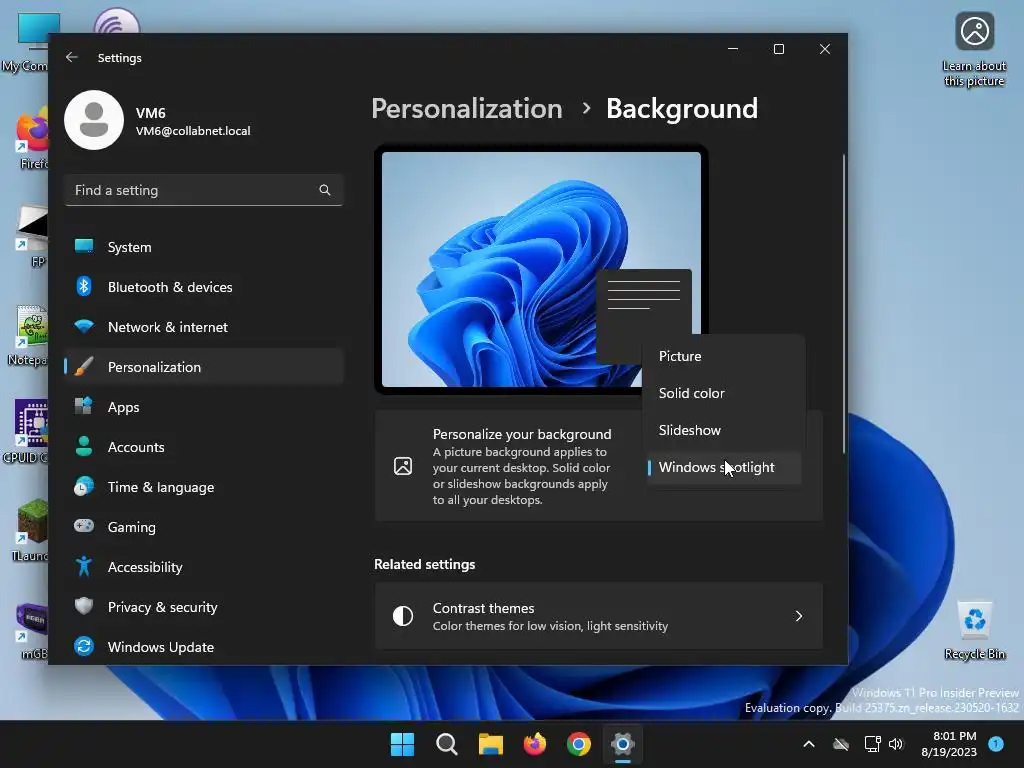
Task: Open Bluetooth & devices settings
Action: (204, 287)
